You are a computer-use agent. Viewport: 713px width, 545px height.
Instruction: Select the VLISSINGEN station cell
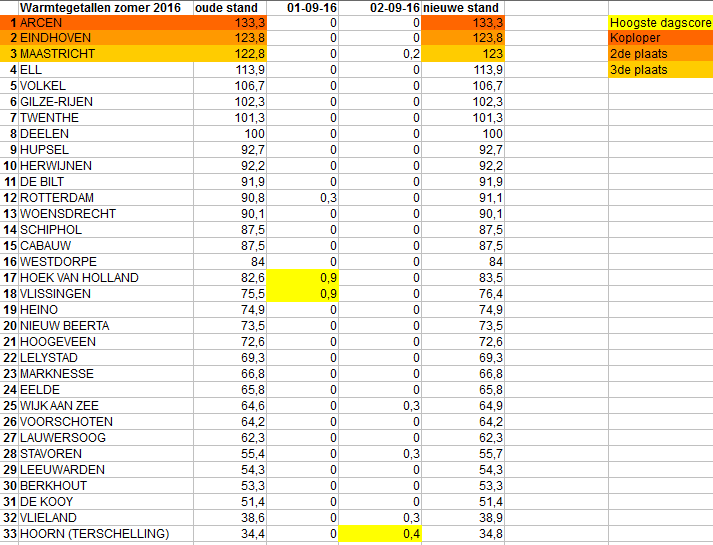106,294
